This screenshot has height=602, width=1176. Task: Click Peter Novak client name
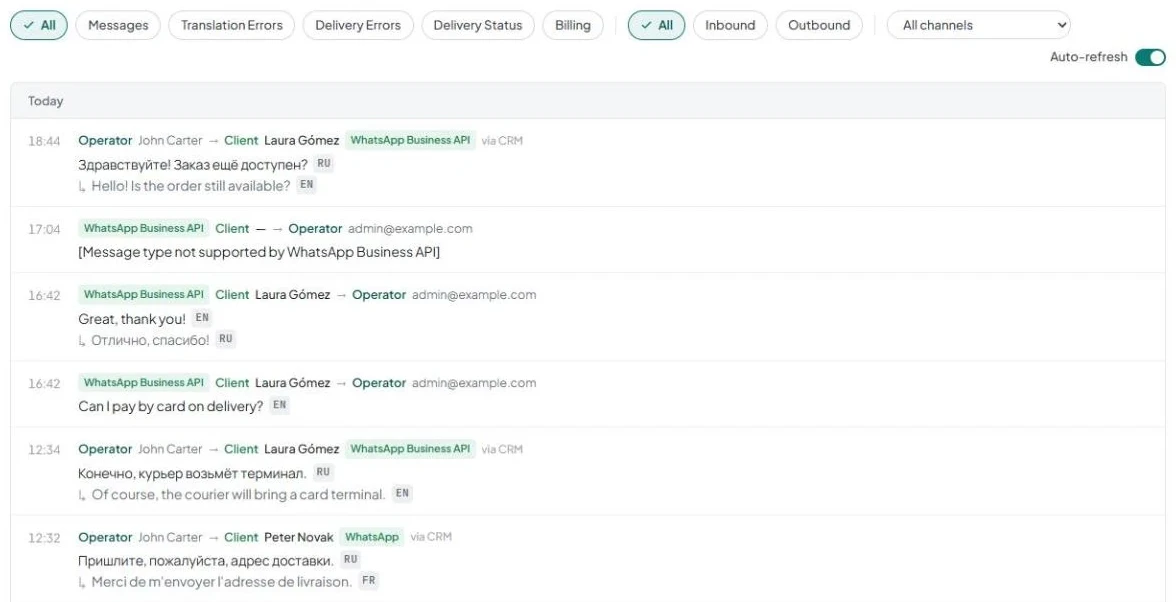coord(298,537)
